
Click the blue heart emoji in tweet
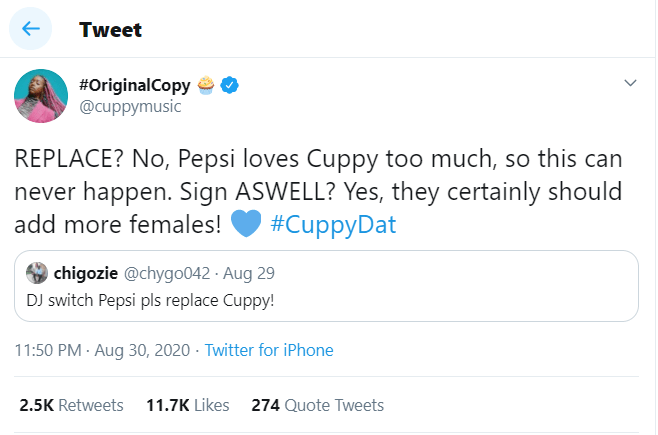point(244,224)
